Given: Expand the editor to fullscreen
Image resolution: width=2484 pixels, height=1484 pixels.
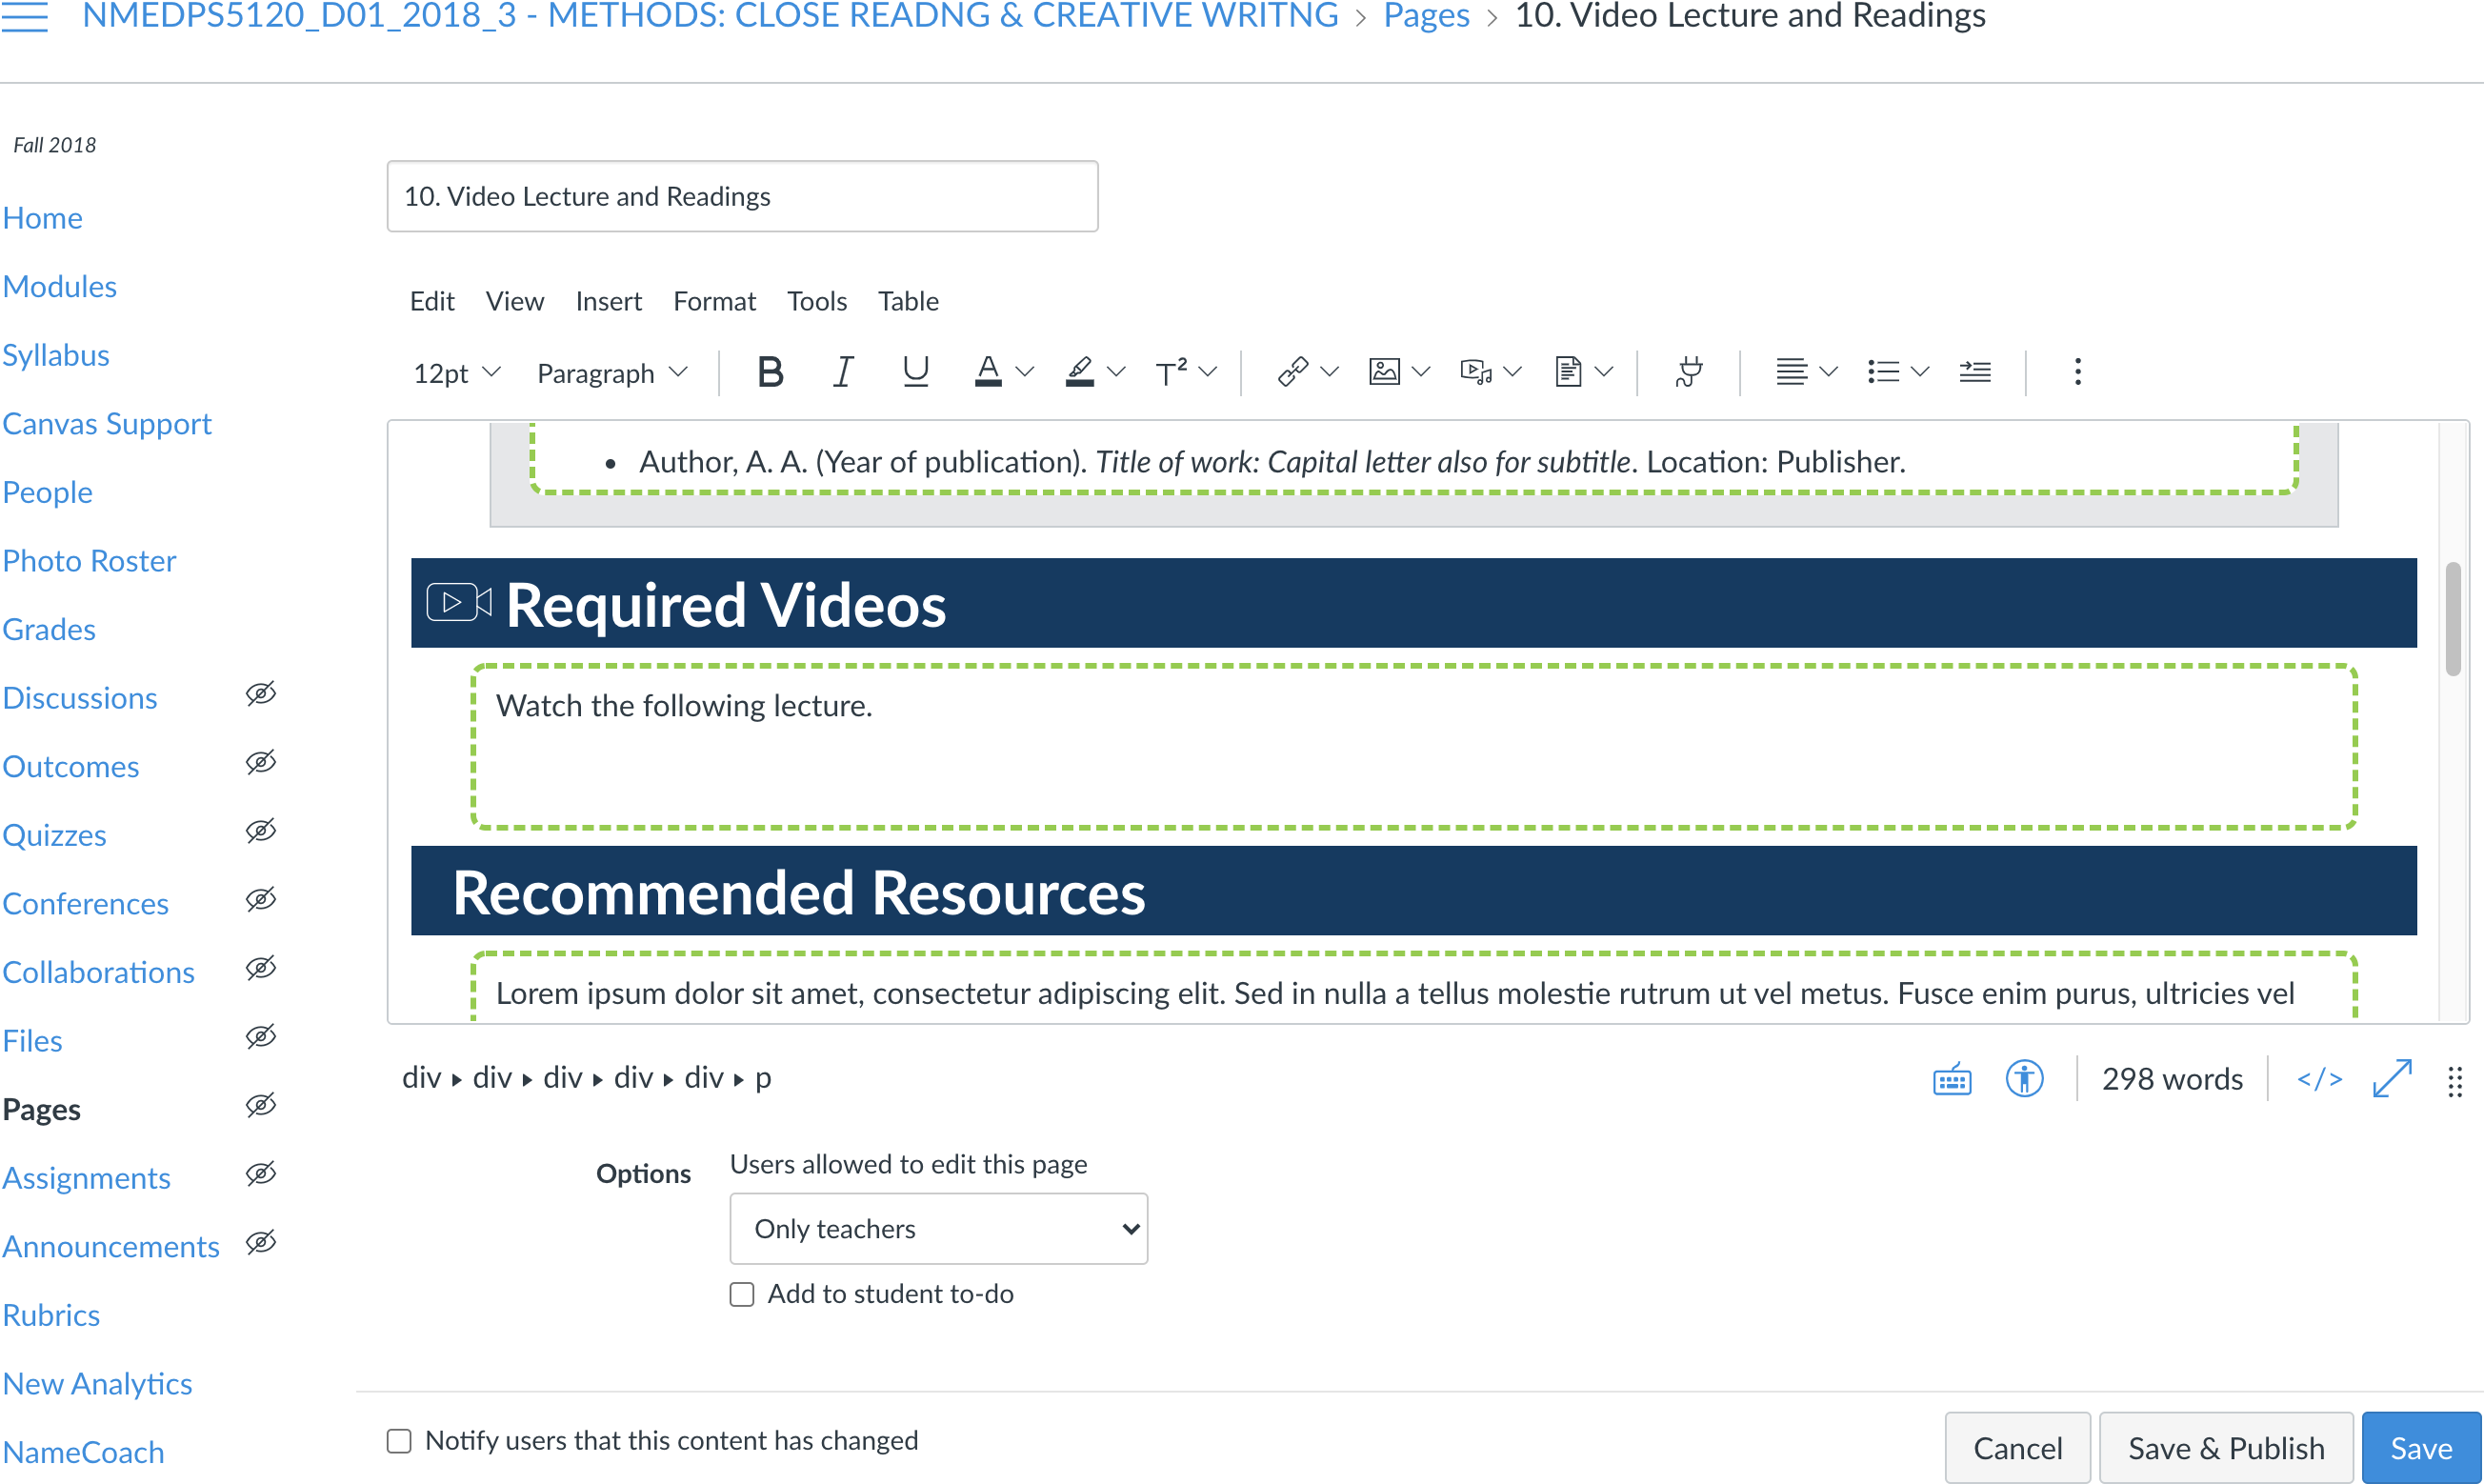Looking at the screenshot, I should tap(2392, 1079).
